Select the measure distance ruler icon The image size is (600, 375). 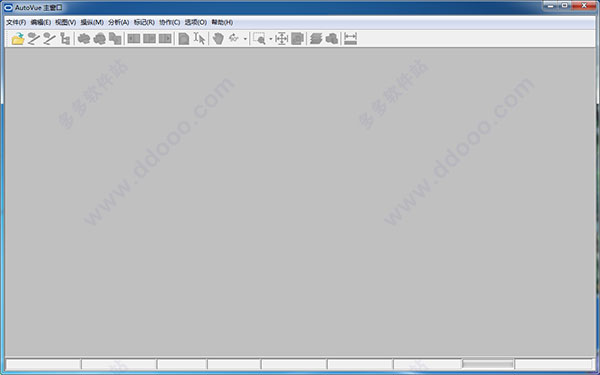coord(350,39)
